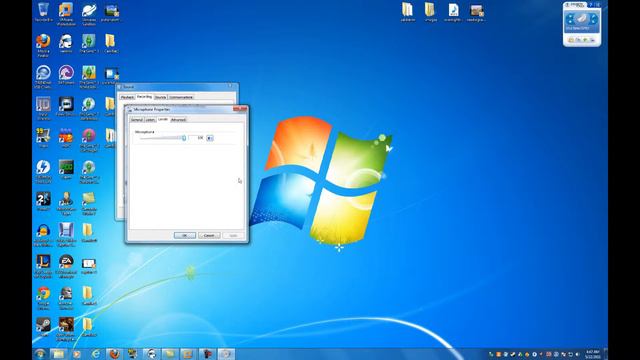Open the Communications tab in the Sound window
Image resolution: width=640 pixels, height=360 pixels.
[181, 97]
